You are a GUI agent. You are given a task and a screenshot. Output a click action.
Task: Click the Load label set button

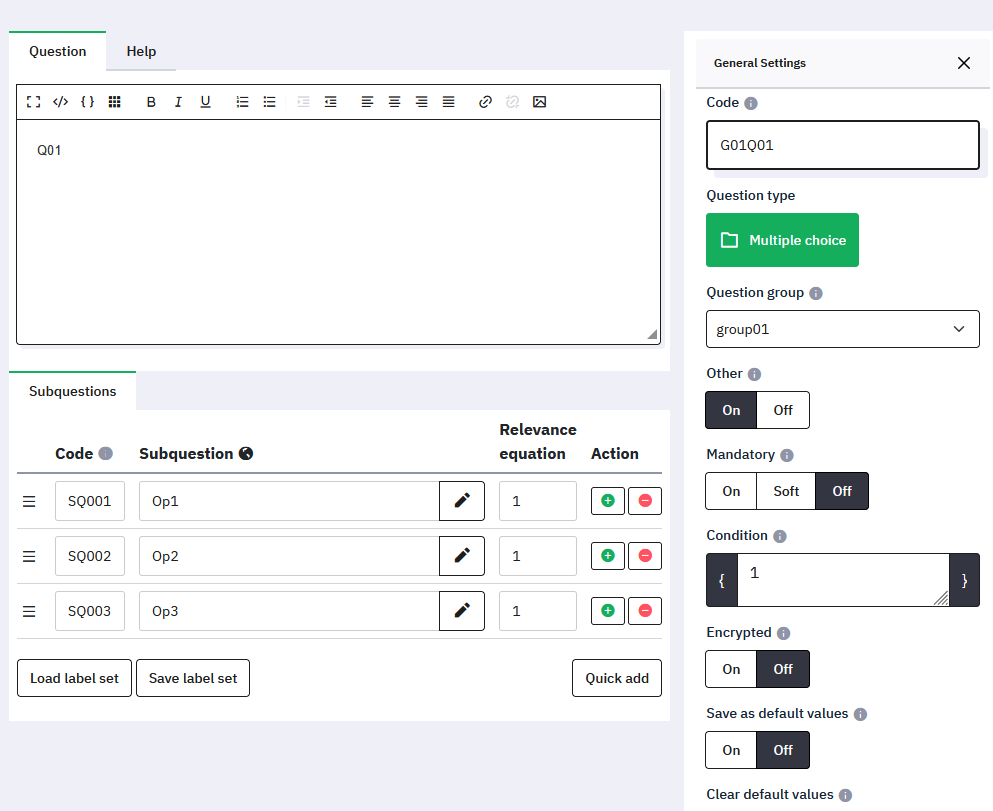click(74, 678)
